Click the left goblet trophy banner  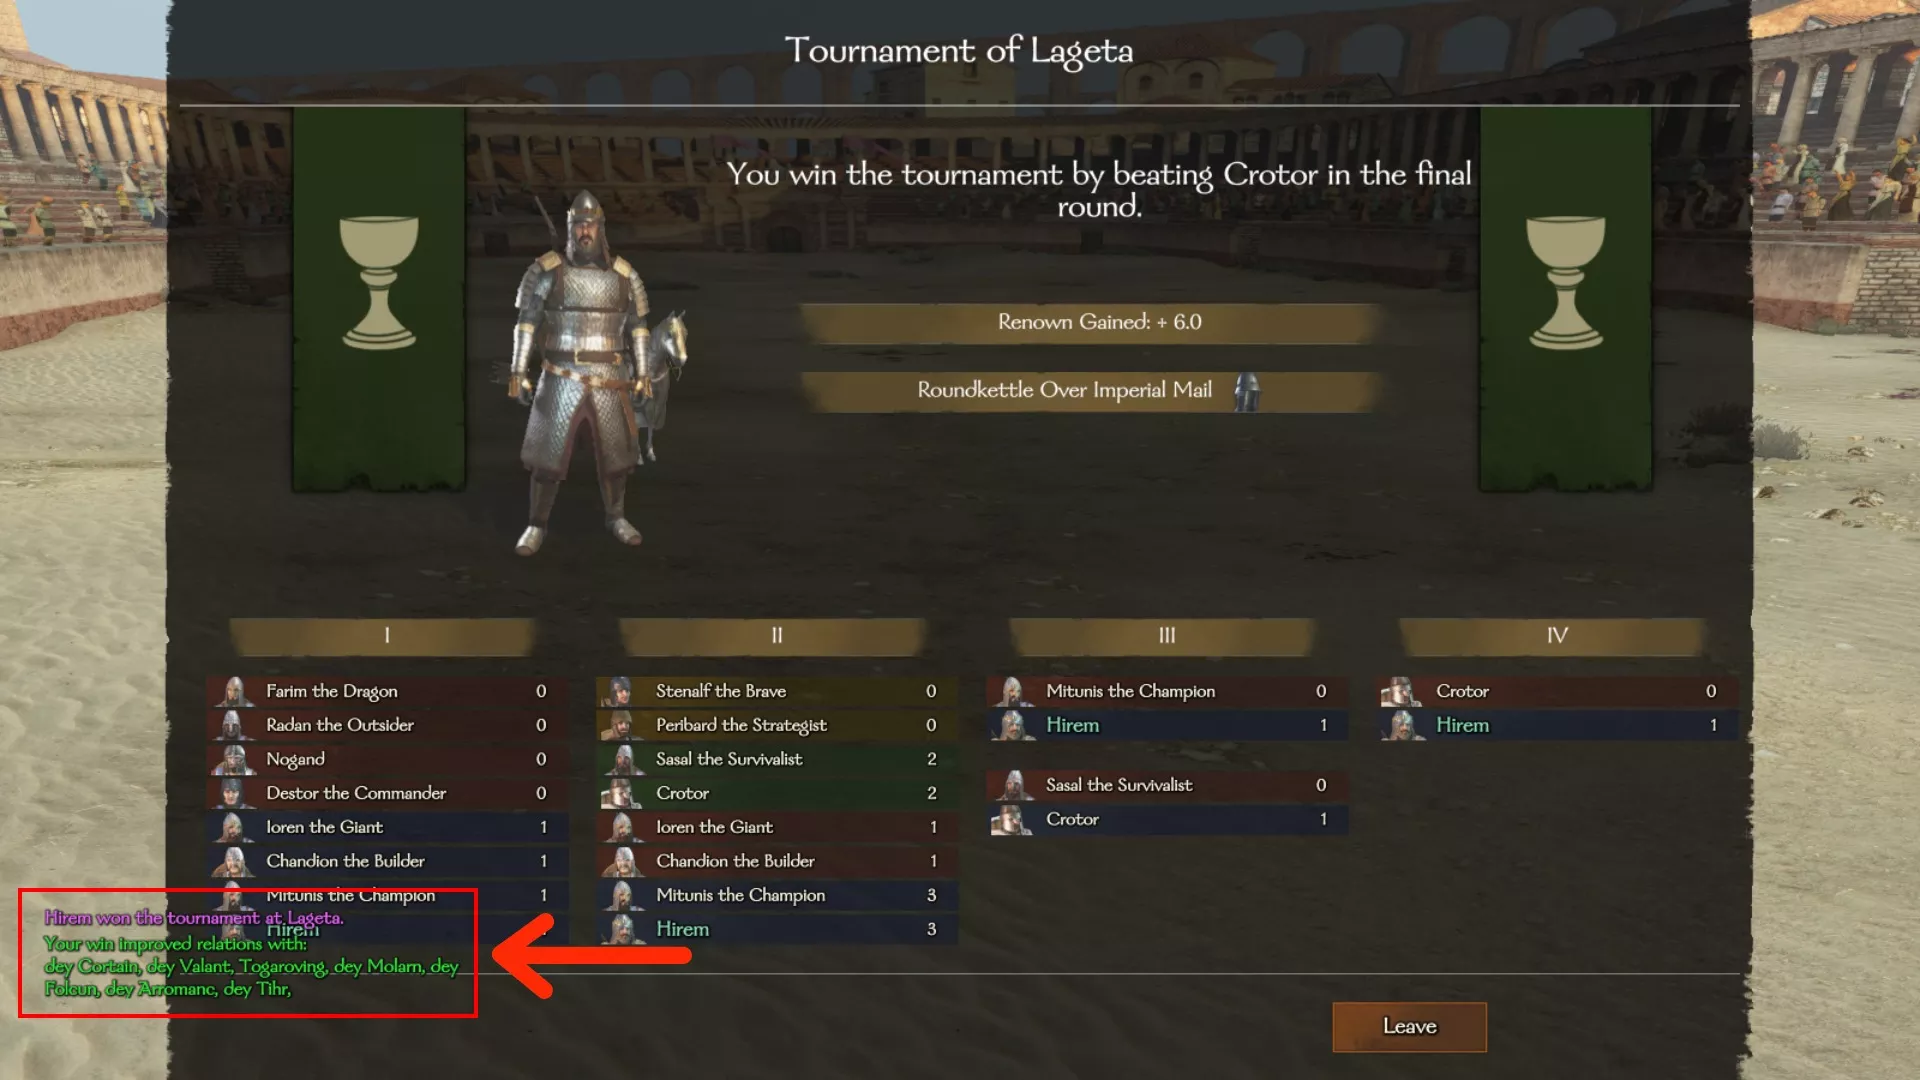tap(379, 299)
